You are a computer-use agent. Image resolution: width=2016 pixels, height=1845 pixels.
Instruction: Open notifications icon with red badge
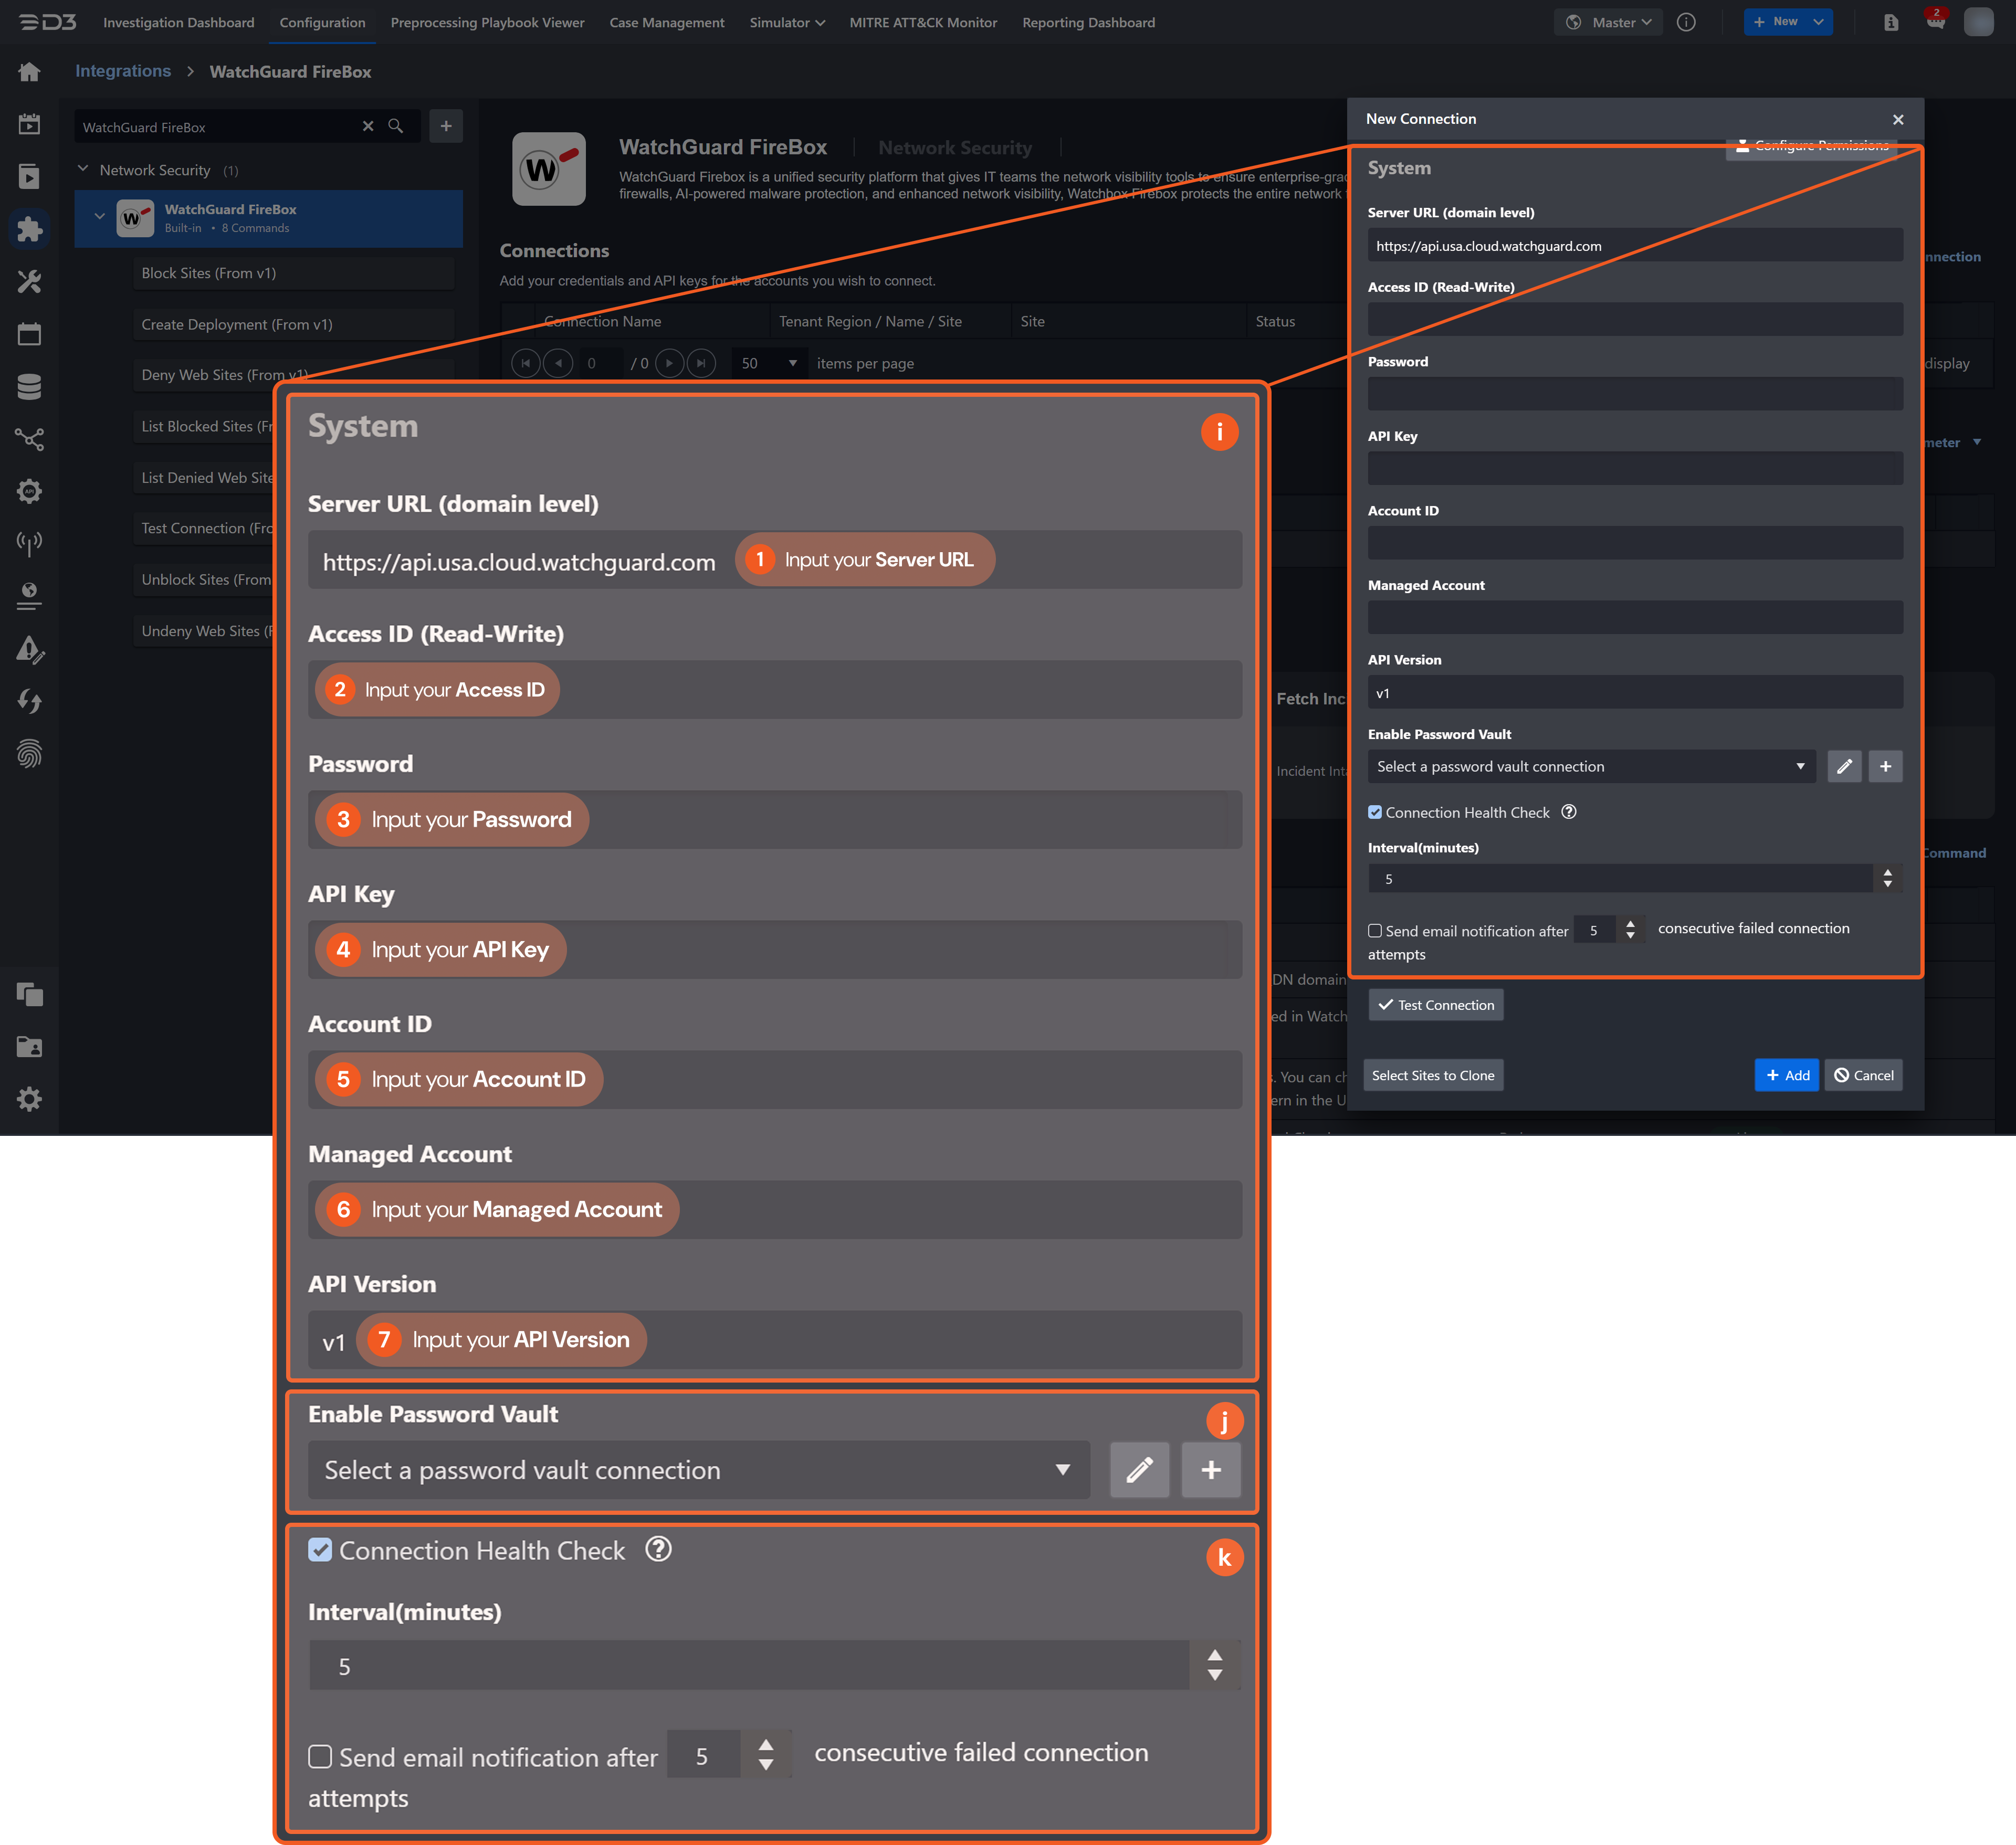1935,22
